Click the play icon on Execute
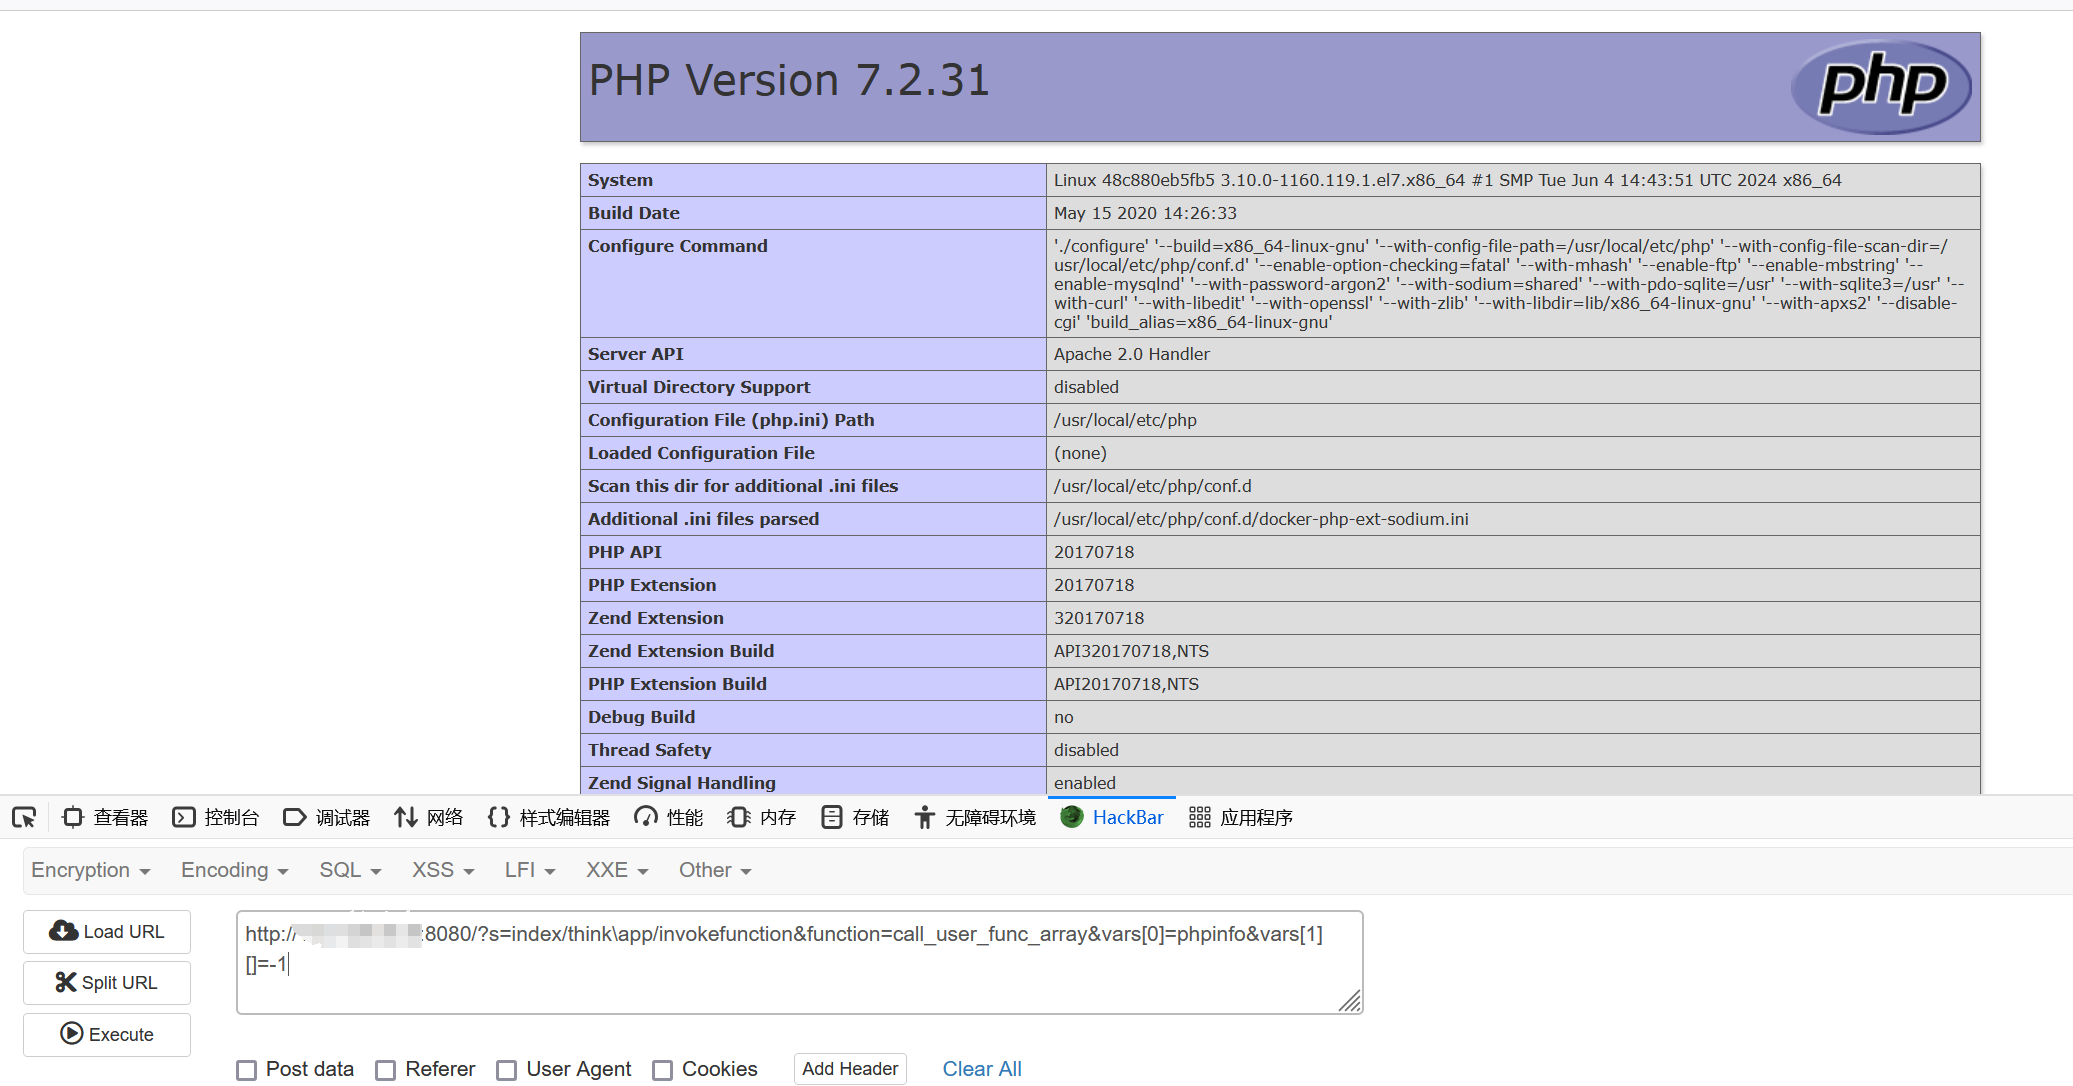Screen dimensions: 2073x1086 point(72,1033)
